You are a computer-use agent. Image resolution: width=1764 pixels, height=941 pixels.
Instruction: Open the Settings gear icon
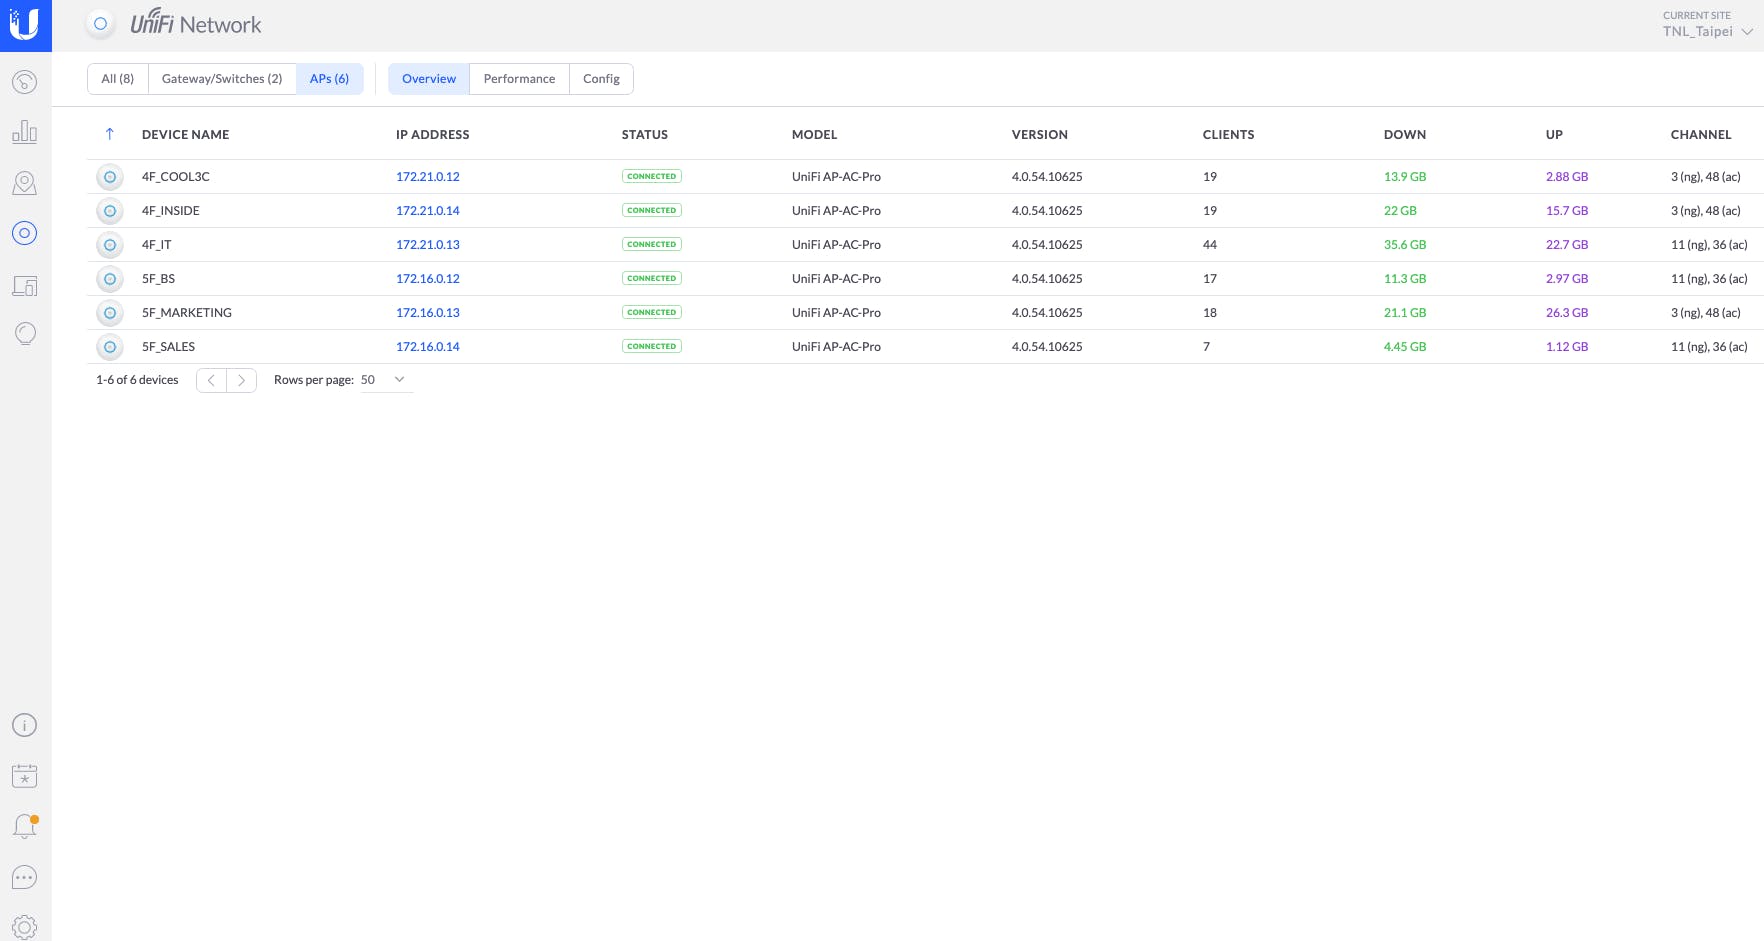(x=25, y=927)
